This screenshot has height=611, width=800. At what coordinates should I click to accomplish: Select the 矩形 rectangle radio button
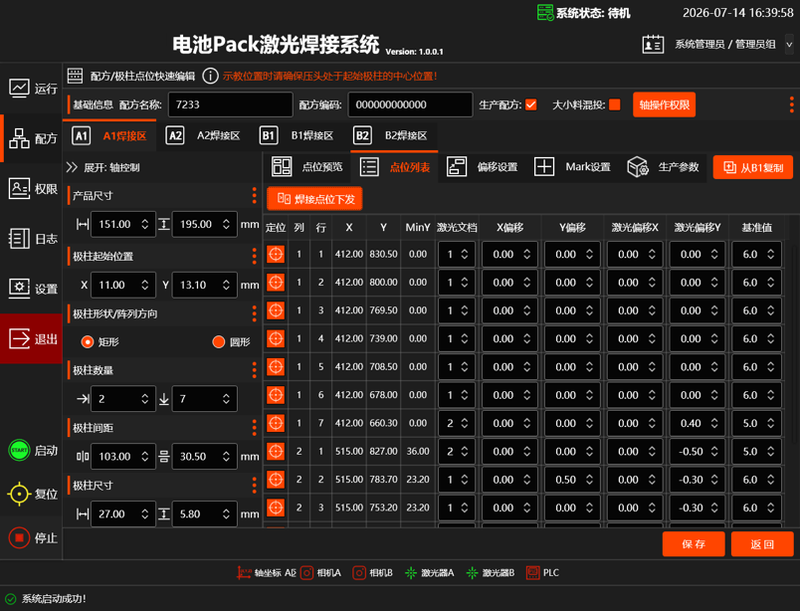pos(87,342)
